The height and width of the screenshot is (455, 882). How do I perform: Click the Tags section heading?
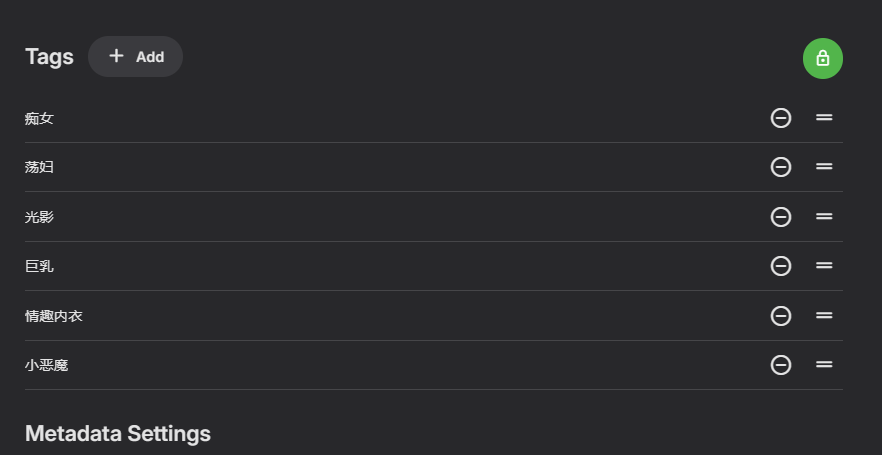pos(49,57)
